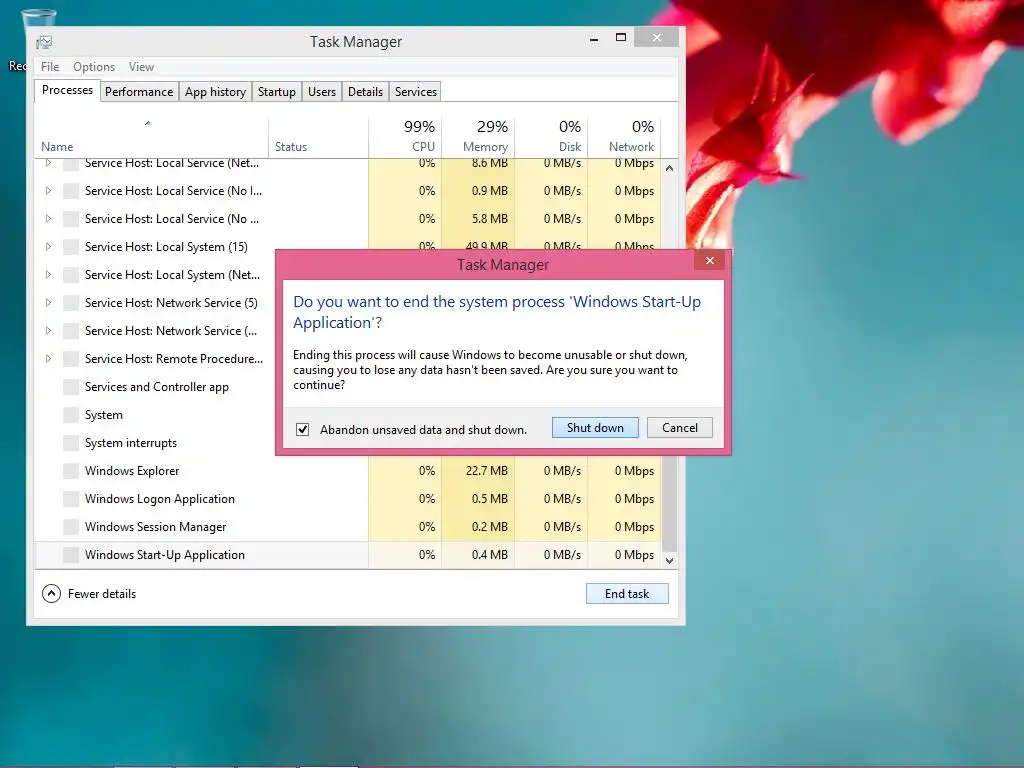The image size is (1024, 768).
Task: Select Services and Controller app row
Action: pyautogui.click(x=157, y=387)
